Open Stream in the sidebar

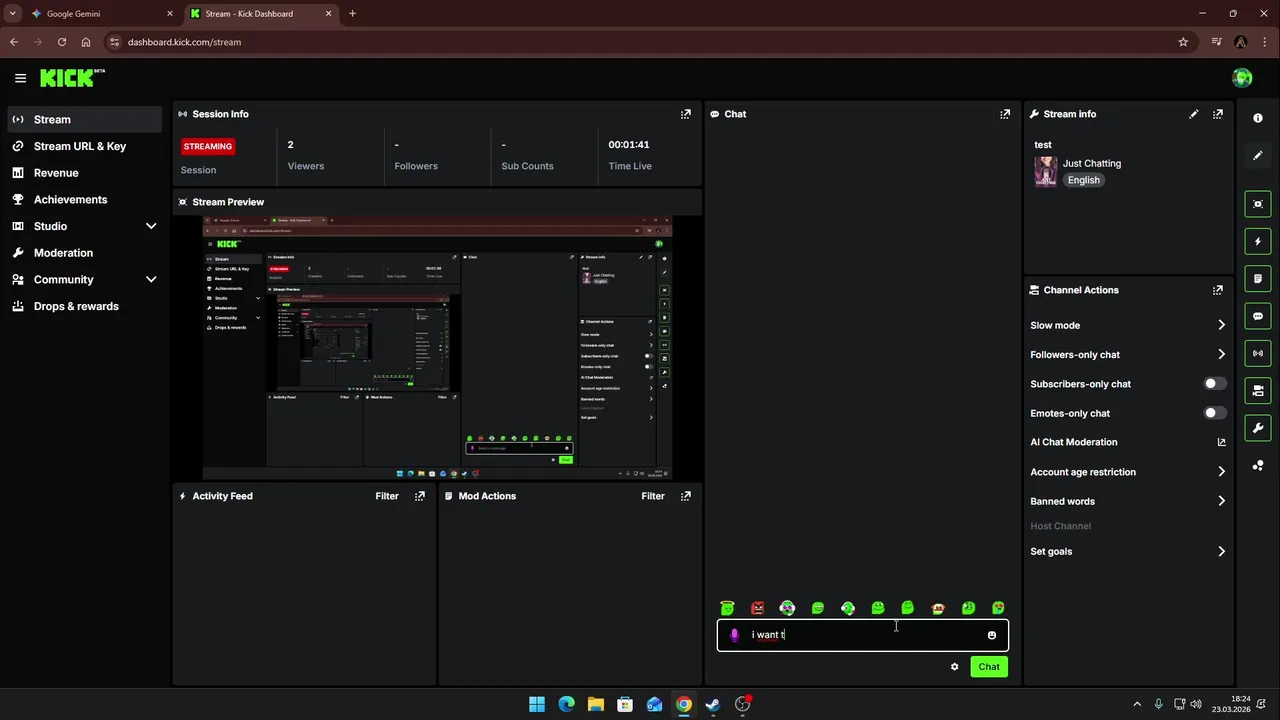84,119
